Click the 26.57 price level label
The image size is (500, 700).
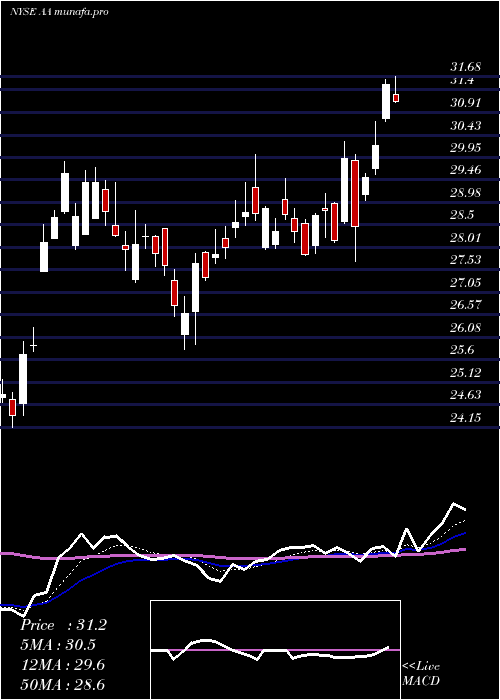pos(465,305)
